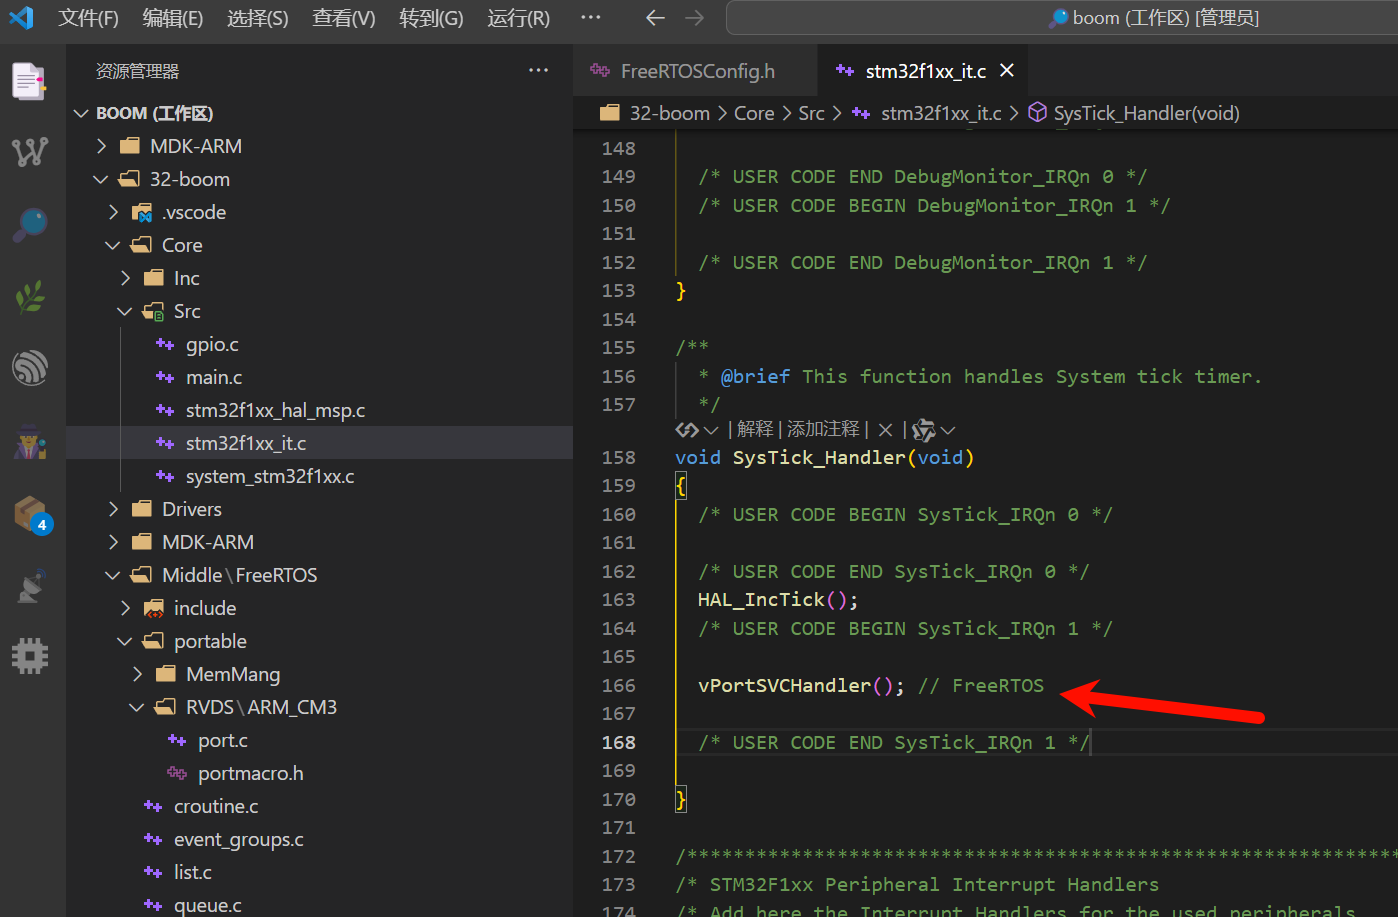Viewport: 1398px width, 917px height.
Task: Click the Src breadcrumb segment
Action: [811, 113]
